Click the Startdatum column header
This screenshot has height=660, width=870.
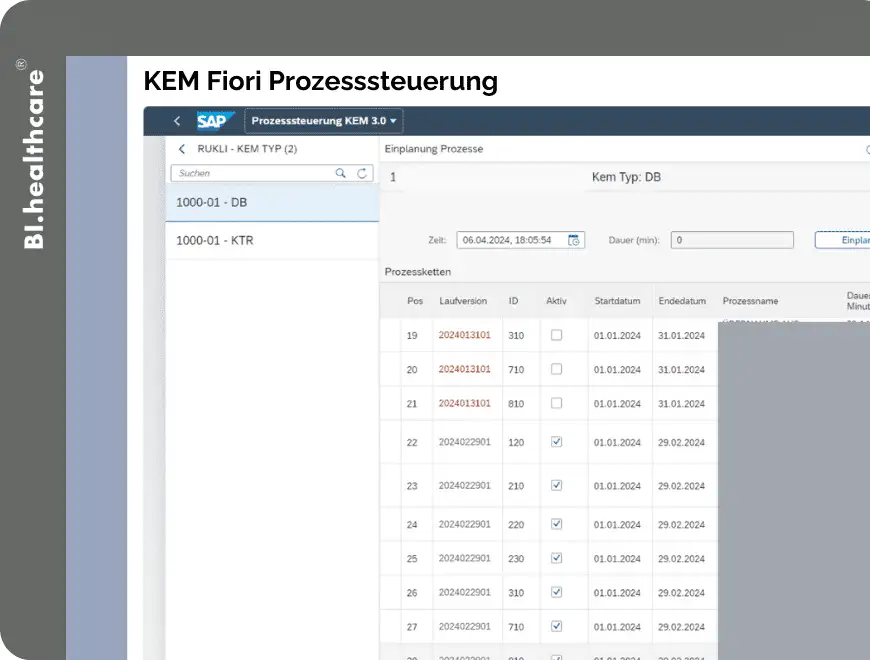(617, 301)
